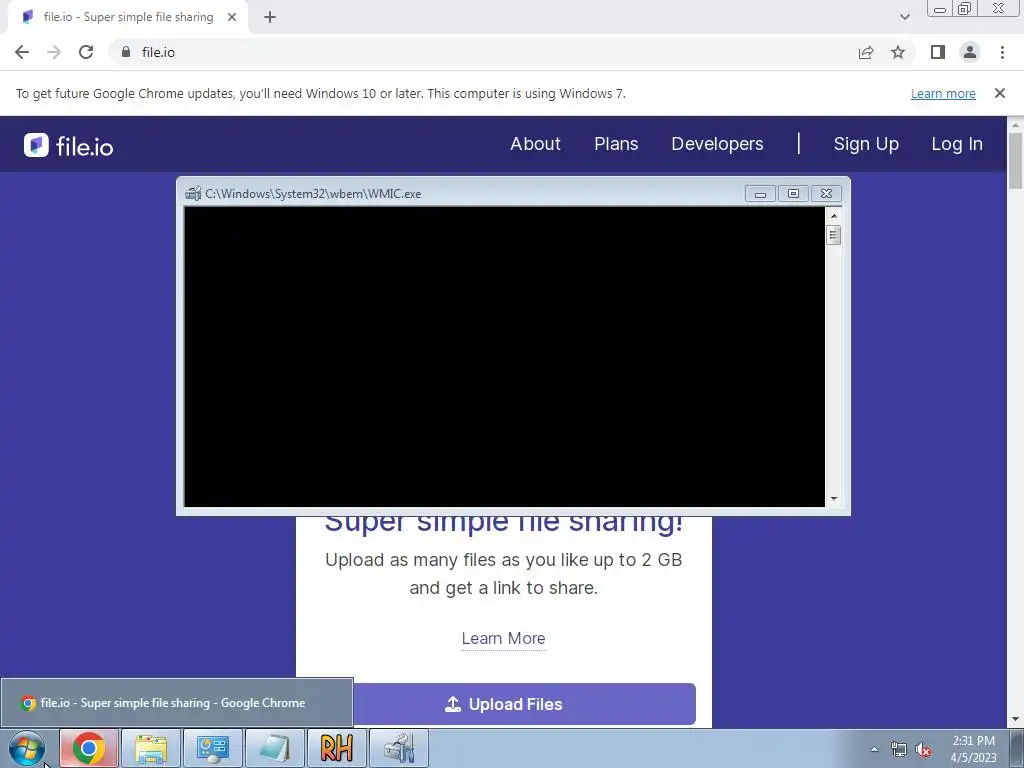Open a new tab with plus button
1024x768 pixels.
(270, 17)
